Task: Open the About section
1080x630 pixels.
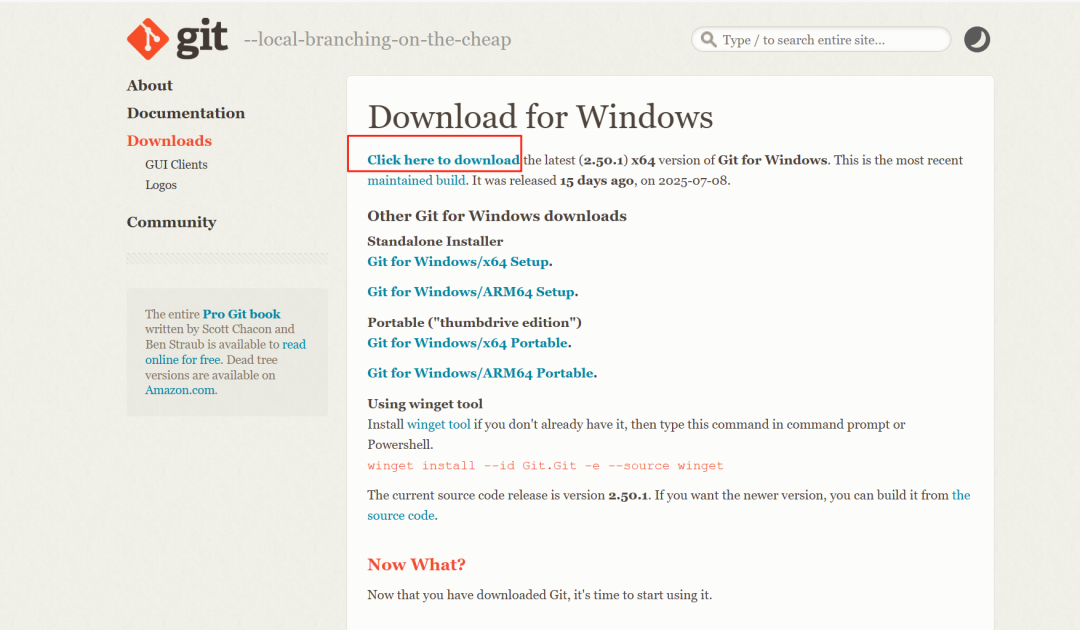Action: pos(149,85)
